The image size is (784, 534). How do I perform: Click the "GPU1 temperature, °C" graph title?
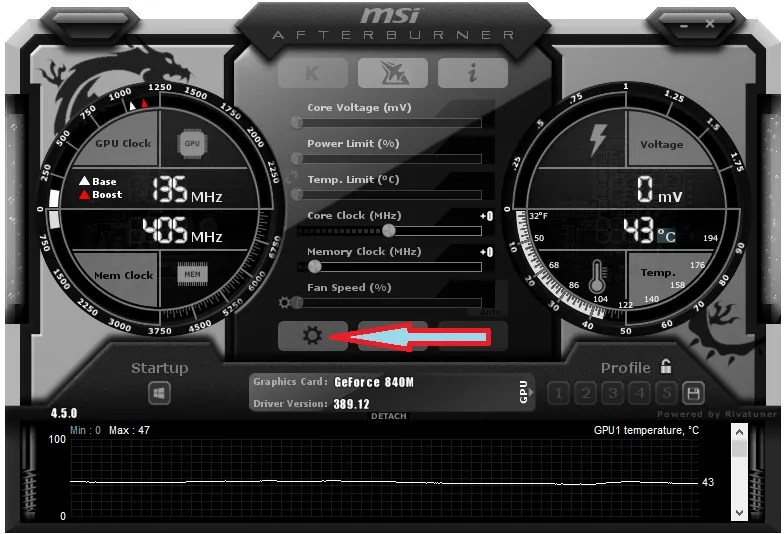pos(646,430)
